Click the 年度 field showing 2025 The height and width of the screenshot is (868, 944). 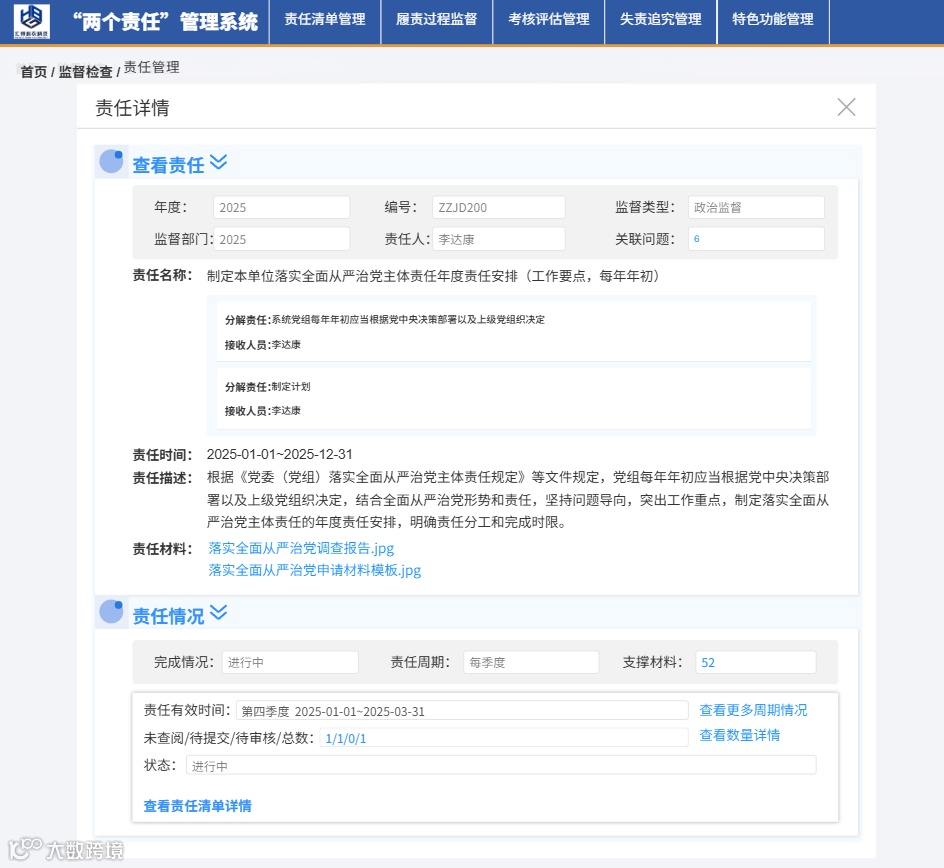[281, 208]
